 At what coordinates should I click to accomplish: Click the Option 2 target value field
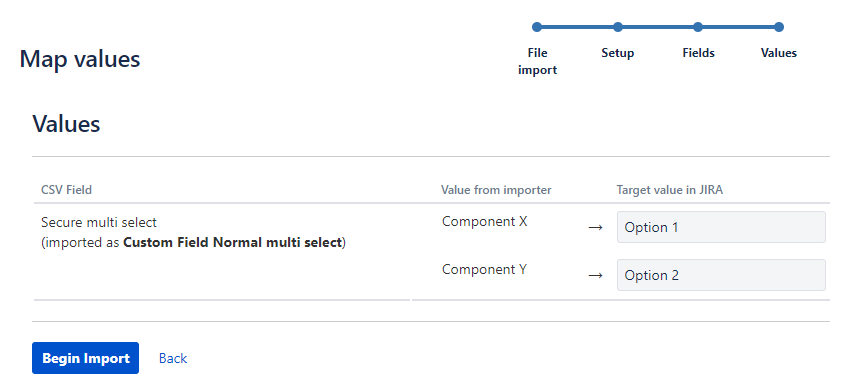(721, 275)
